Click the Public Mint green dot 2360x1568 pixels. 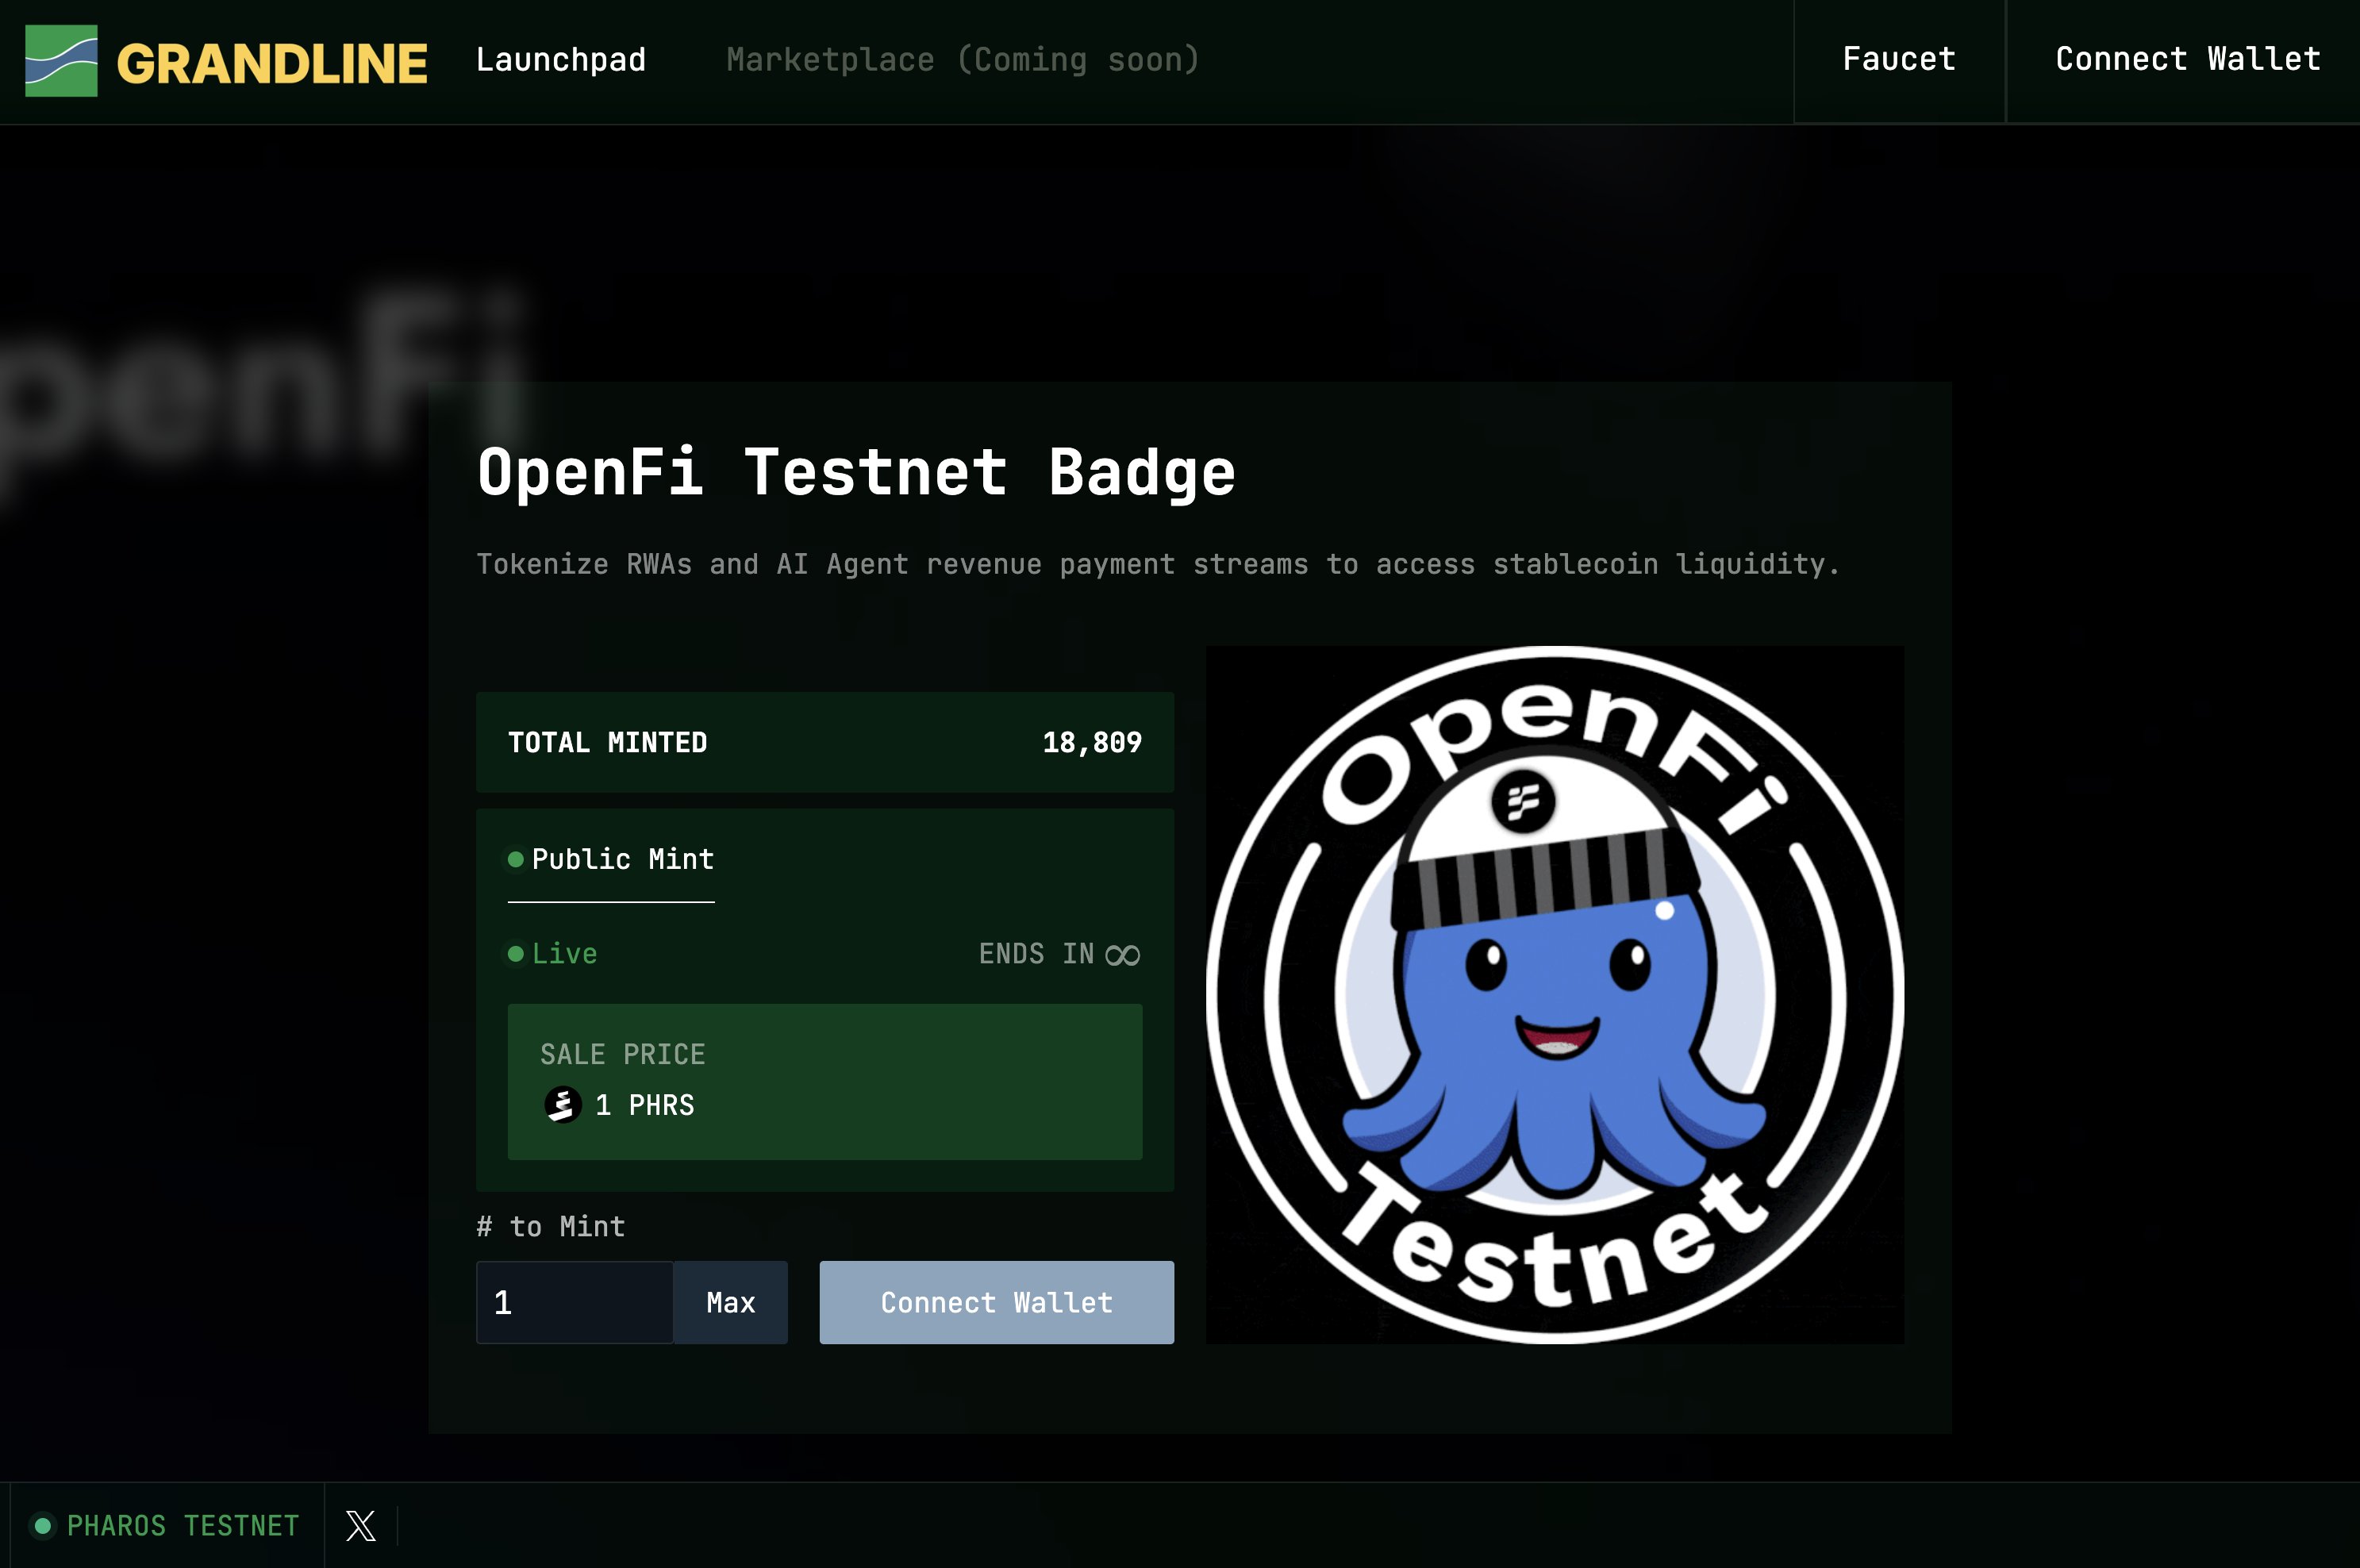click(x=516, y=859)
